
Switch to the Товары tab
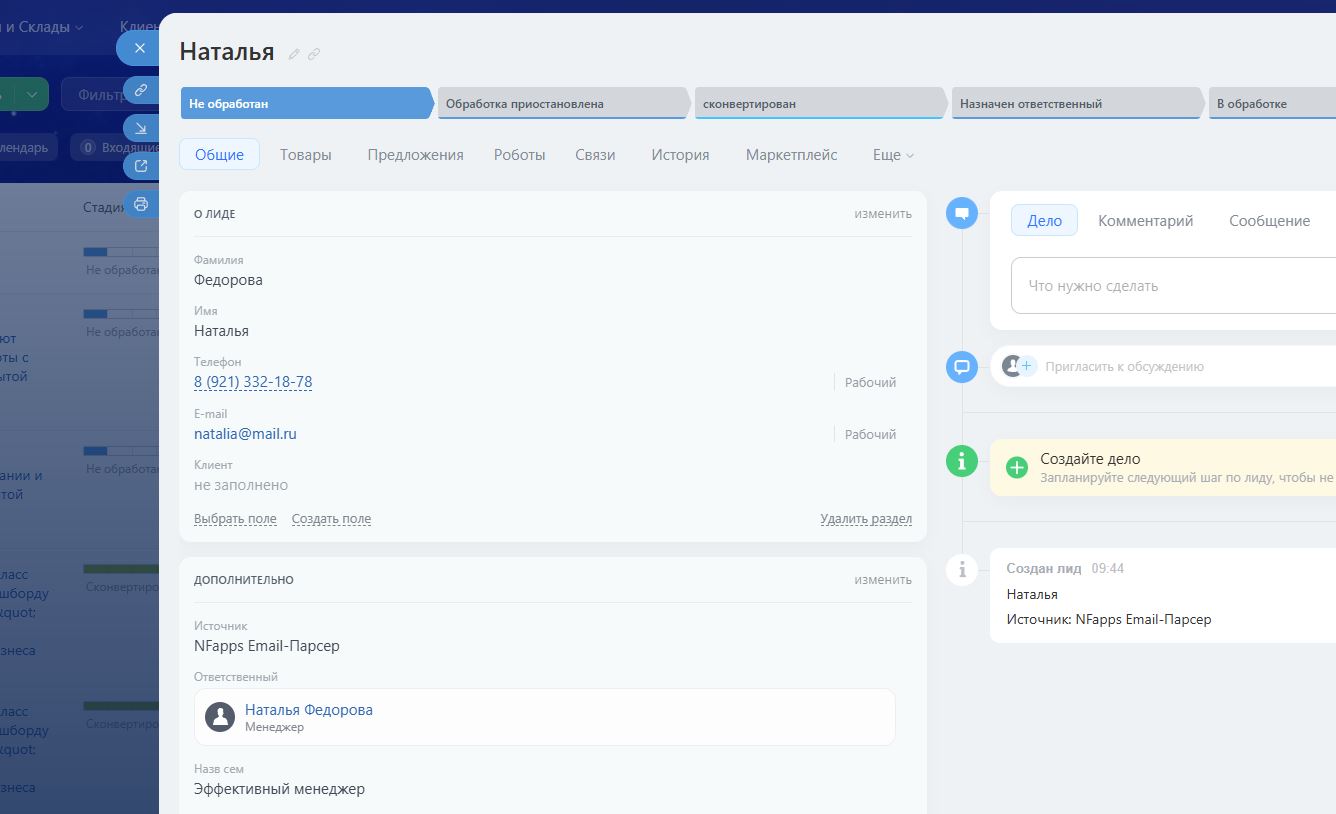point(305,155)
